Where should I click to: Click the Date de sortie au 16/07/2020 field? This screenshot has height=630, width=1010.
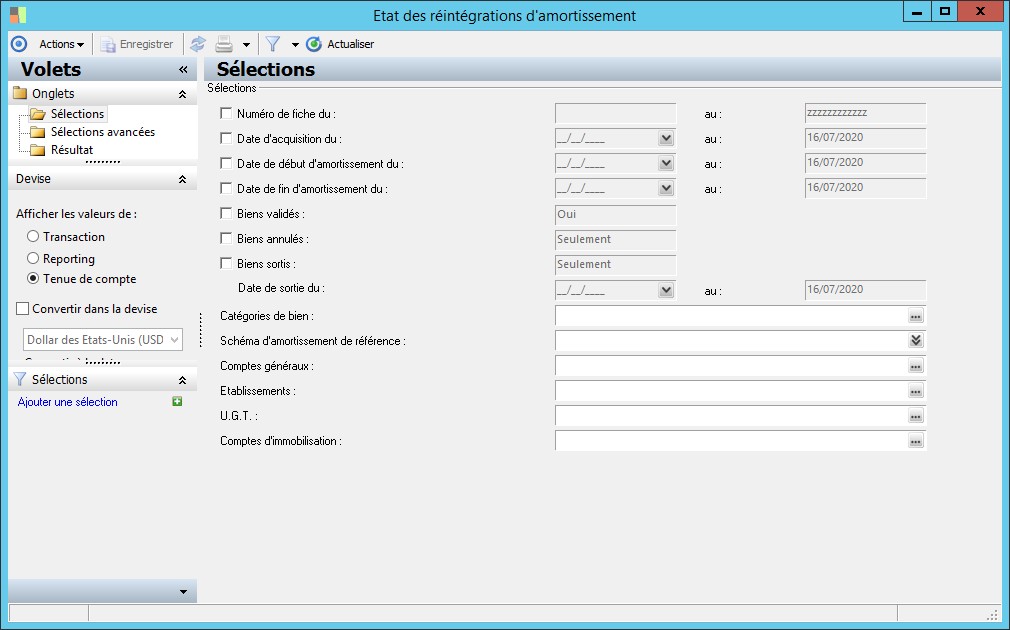[x=865, y=291]
